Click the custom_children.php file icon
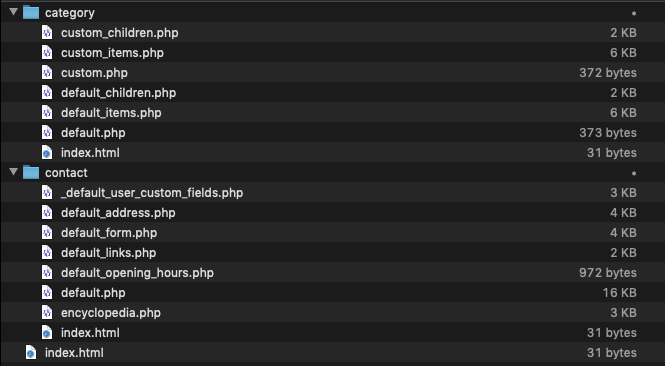Image resolution: width=665 pixels, height=366 pixels. coord(47,33)
